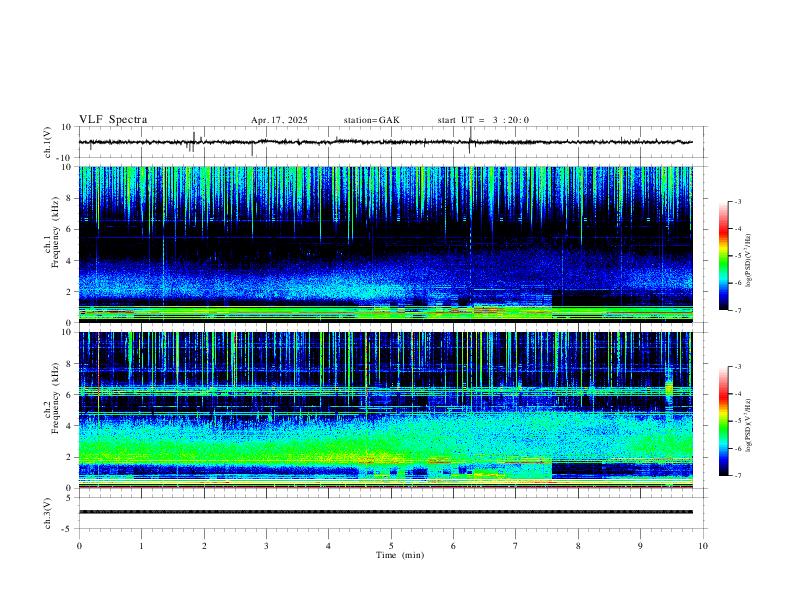Click the "8" kHz tick on ch.1 frequency axis
Screen dimensions: 792x612
coord(70,198)
